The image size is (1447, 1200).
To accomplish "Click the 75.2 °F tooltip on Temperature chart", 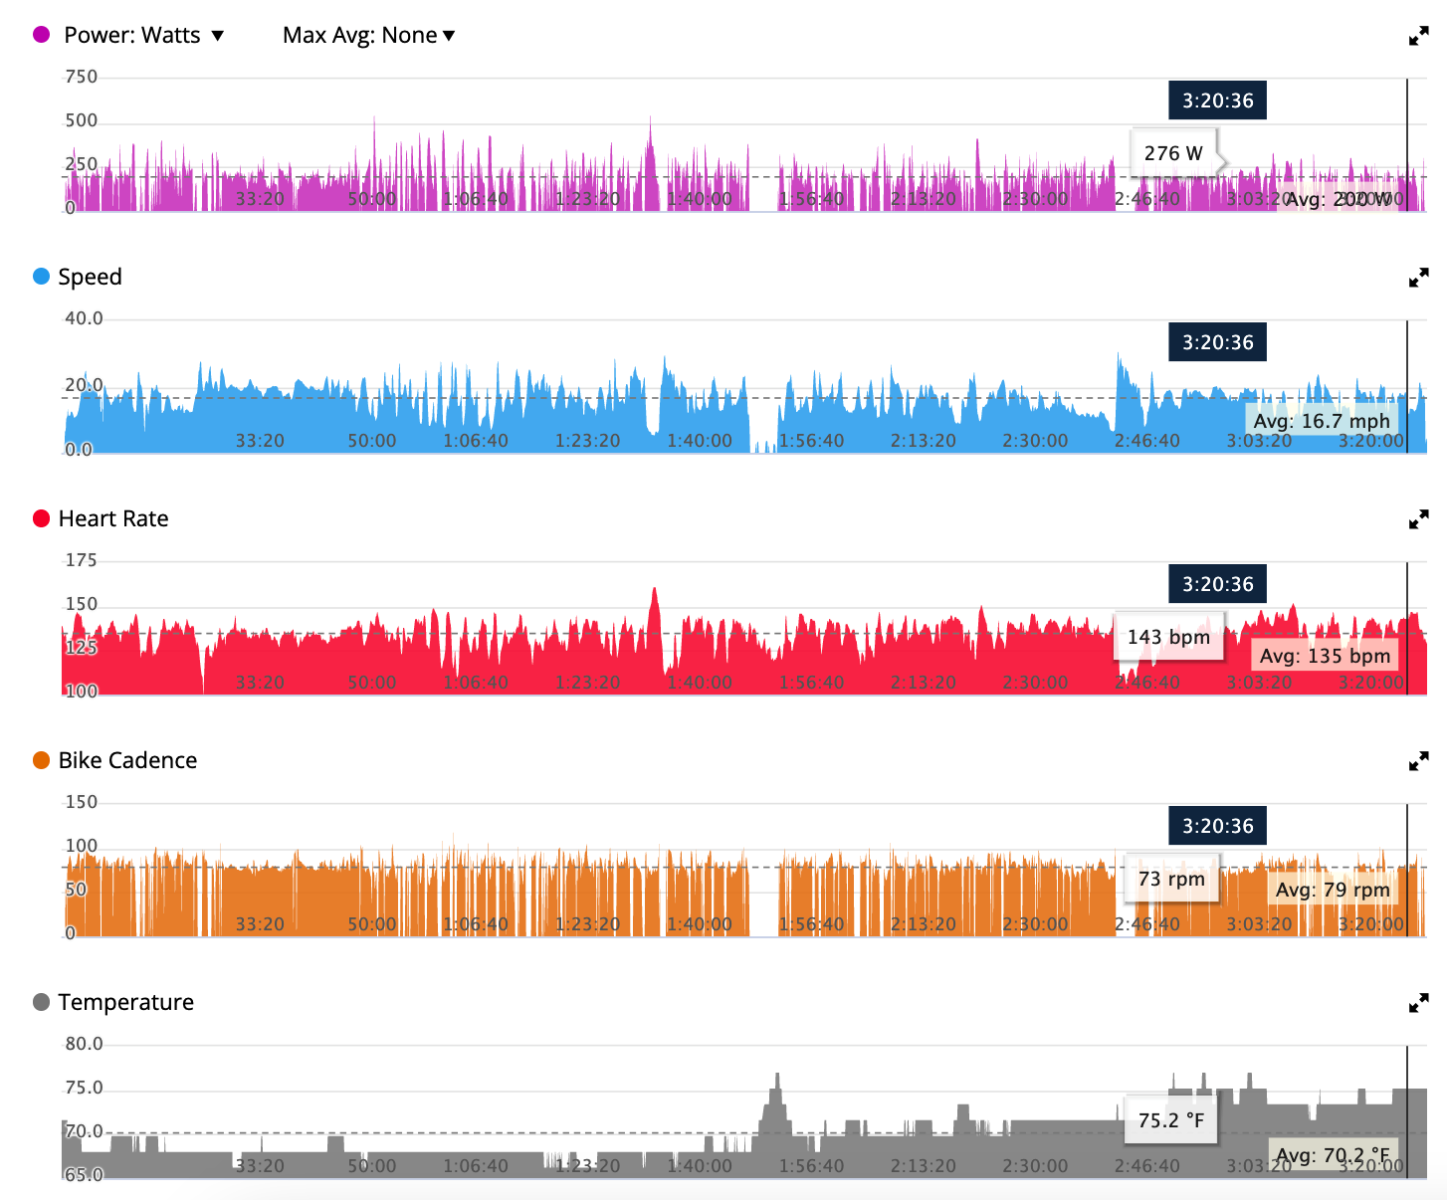I will click(1171, 1120).
